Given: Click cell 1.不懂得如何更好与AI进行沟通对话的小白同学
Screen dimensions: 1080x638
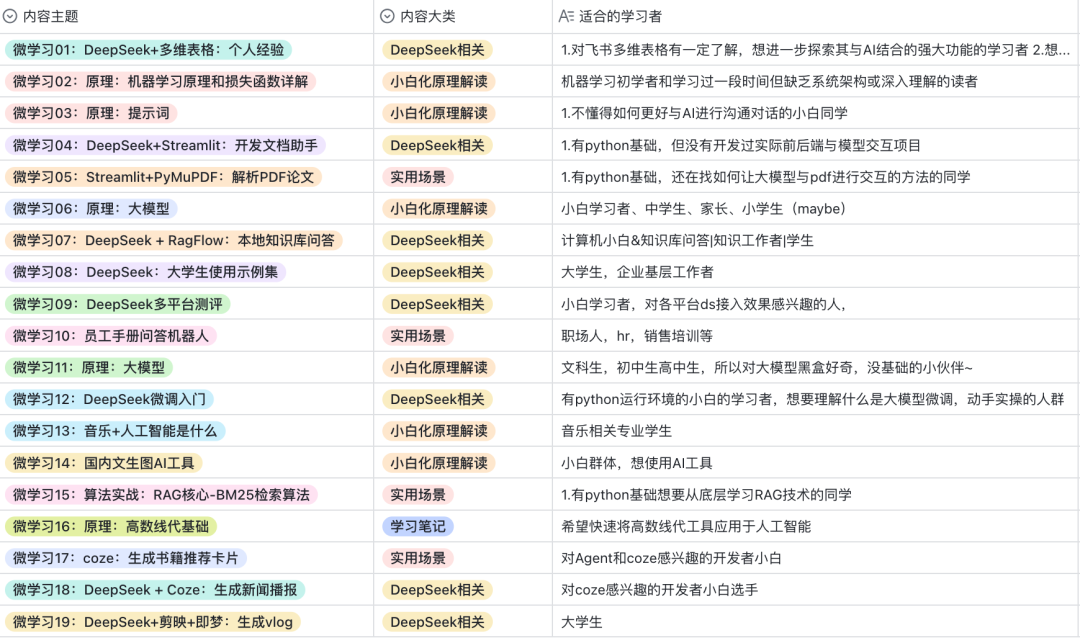Looking at the screenshot, I should point(816,113).
